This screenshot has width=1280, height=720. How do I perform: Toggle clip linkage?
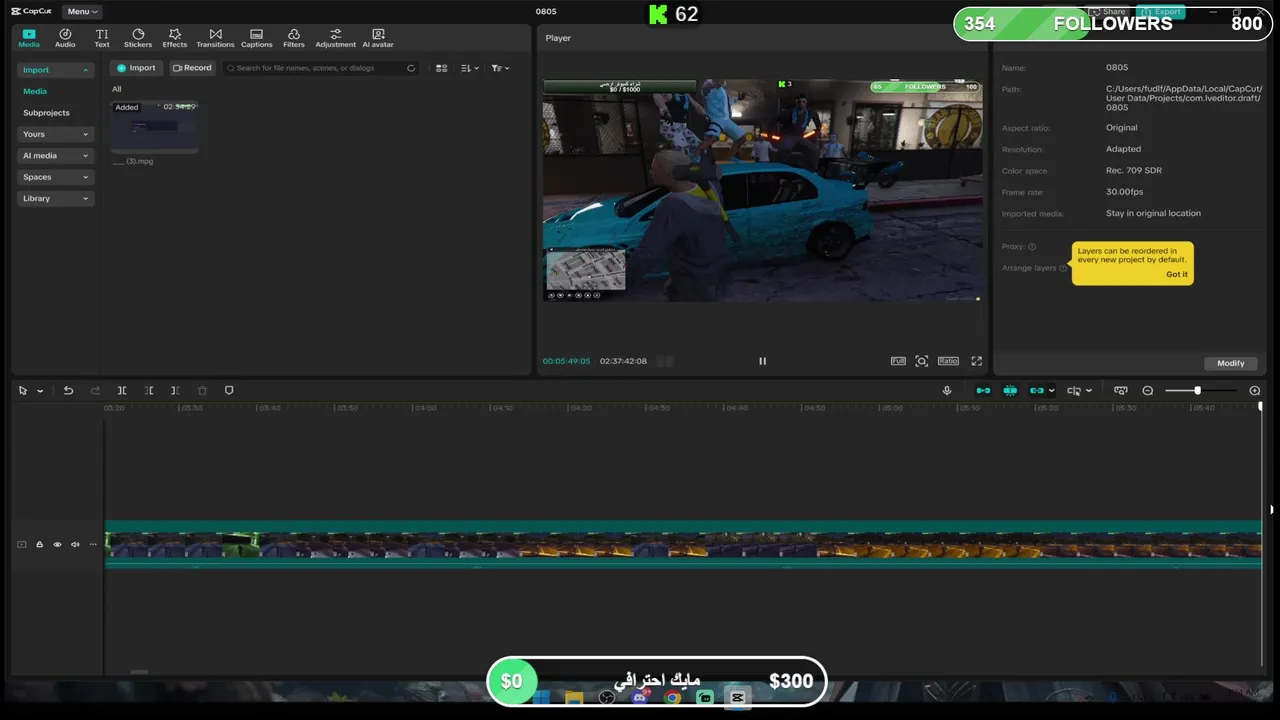point(1035,390)
